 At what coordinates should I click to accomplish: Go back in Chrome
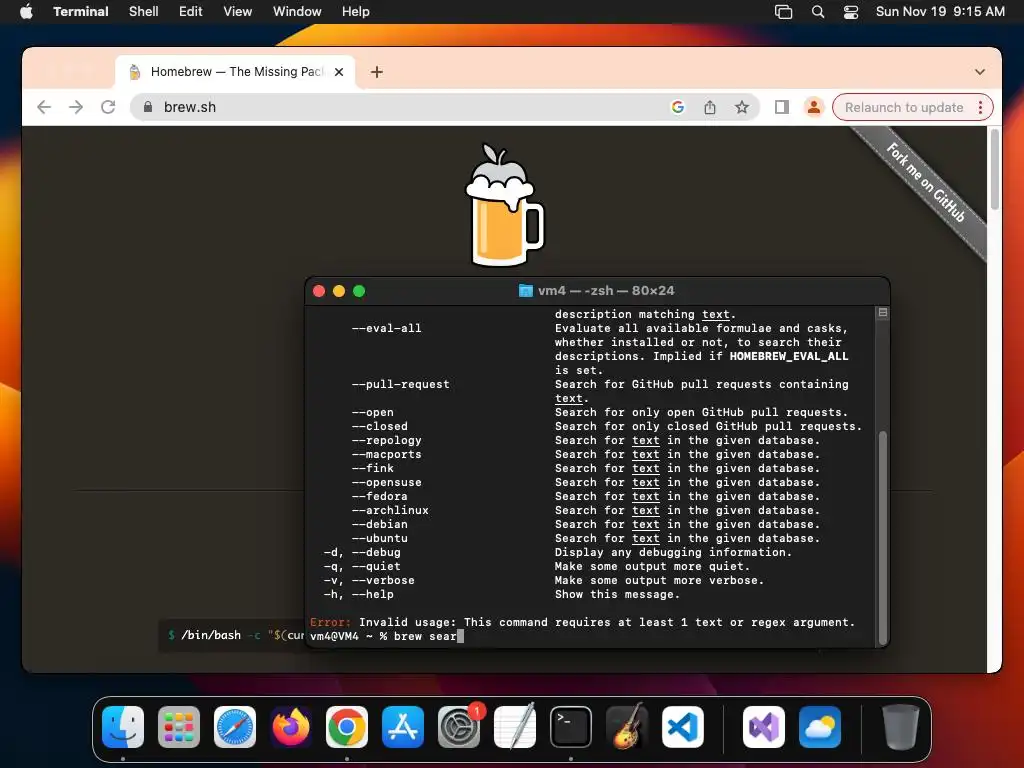coord(44,107)
